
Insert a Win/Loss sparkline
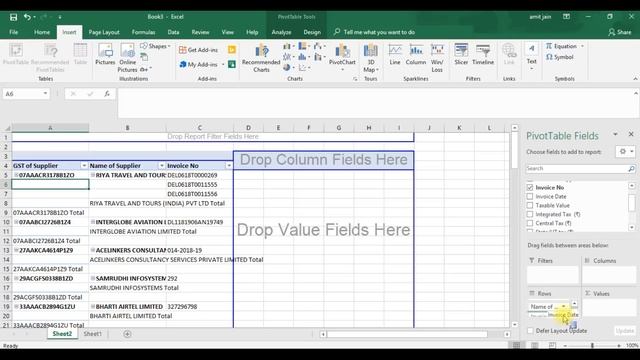click(437, 58)
